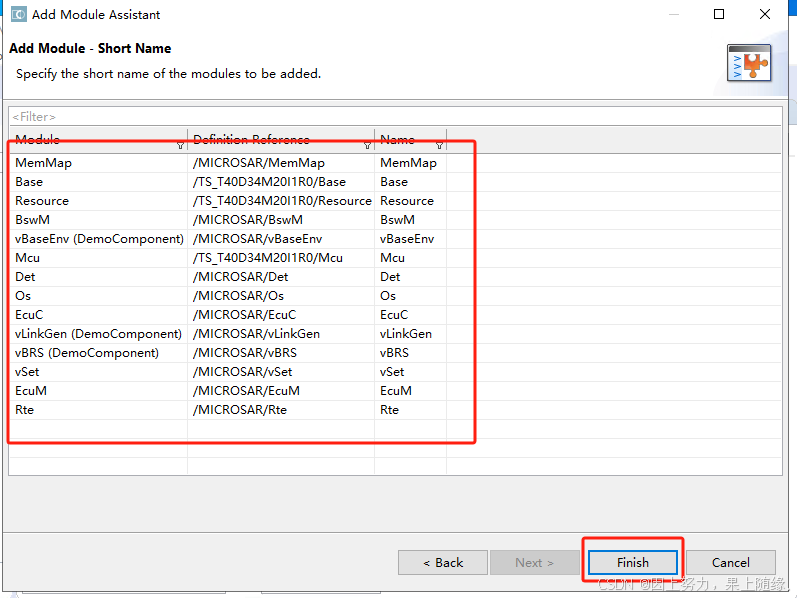
Task: Select the vLinkGen (DemoComponent) module cell
Action: [x=98, y=334]
